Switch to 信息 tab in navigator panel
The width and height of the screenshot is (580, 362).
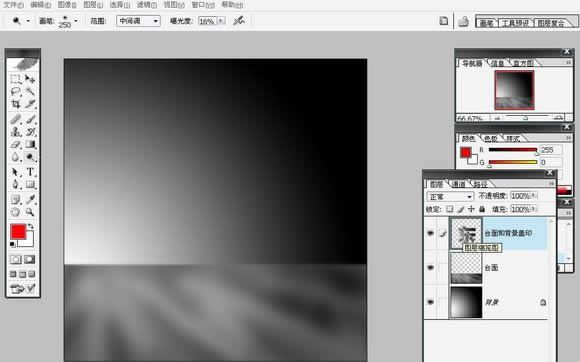pos(498,63)
